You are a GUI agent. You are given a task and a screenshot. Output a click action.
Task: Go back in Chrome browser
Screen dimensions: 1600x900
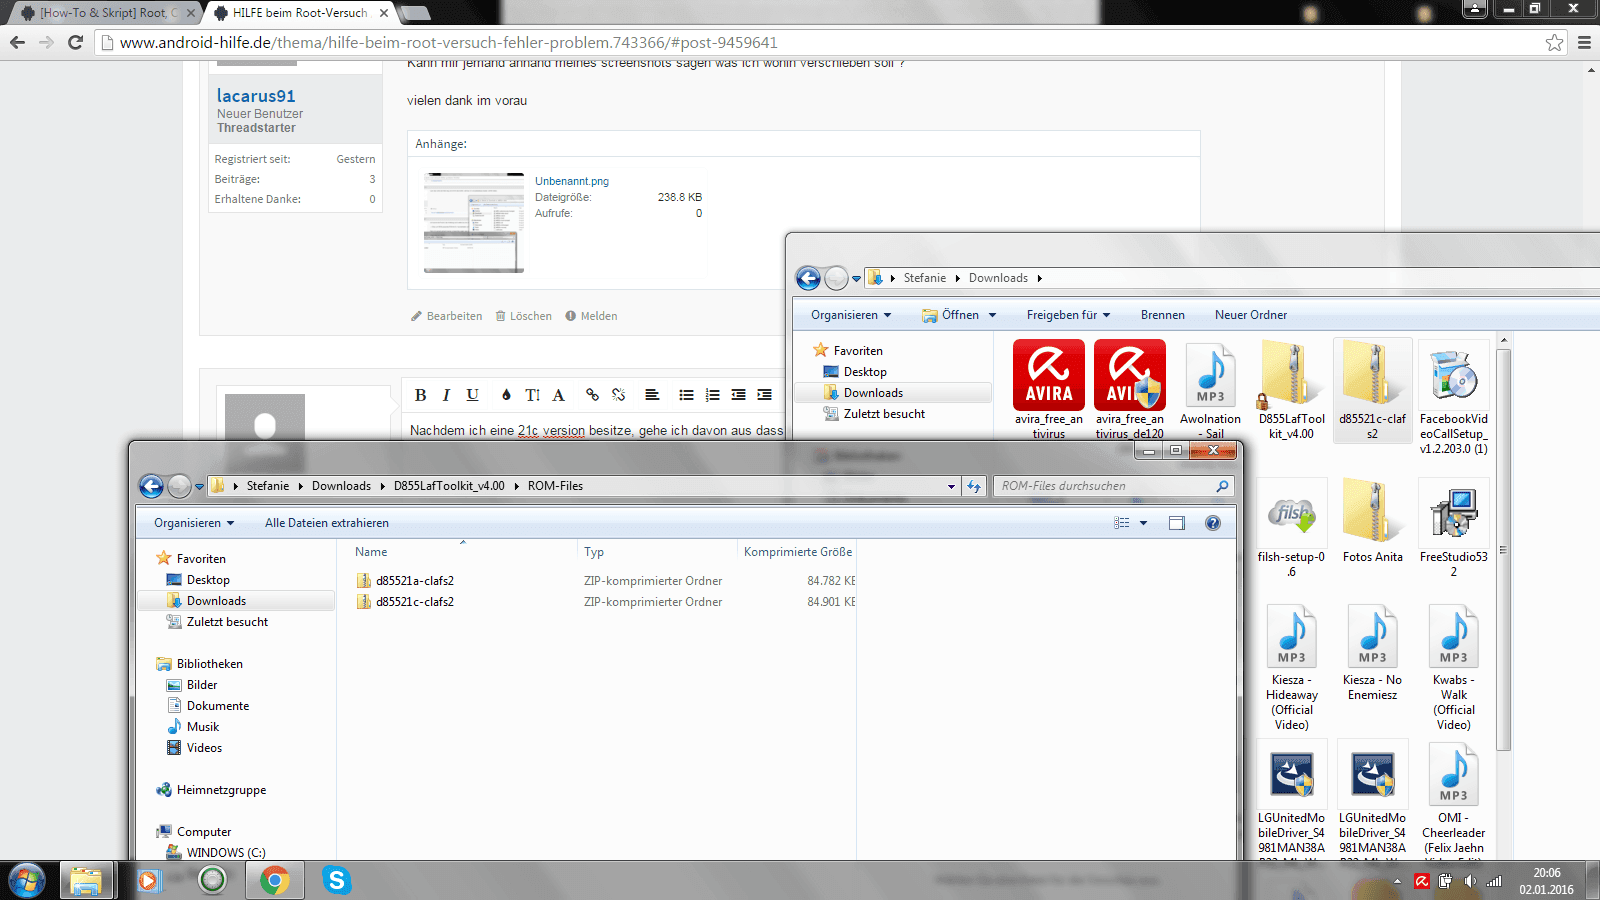(x=17, y=42)
